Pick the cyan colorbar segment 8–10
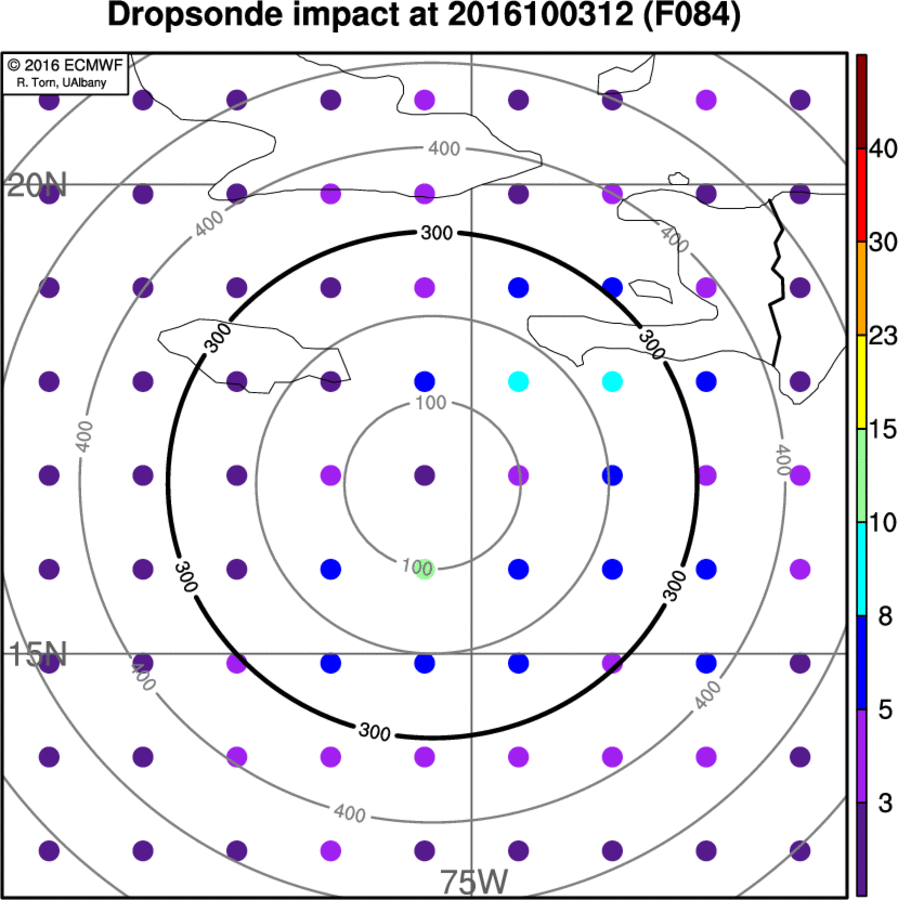The width and height of the screenshot is (898, 900). 861,569
